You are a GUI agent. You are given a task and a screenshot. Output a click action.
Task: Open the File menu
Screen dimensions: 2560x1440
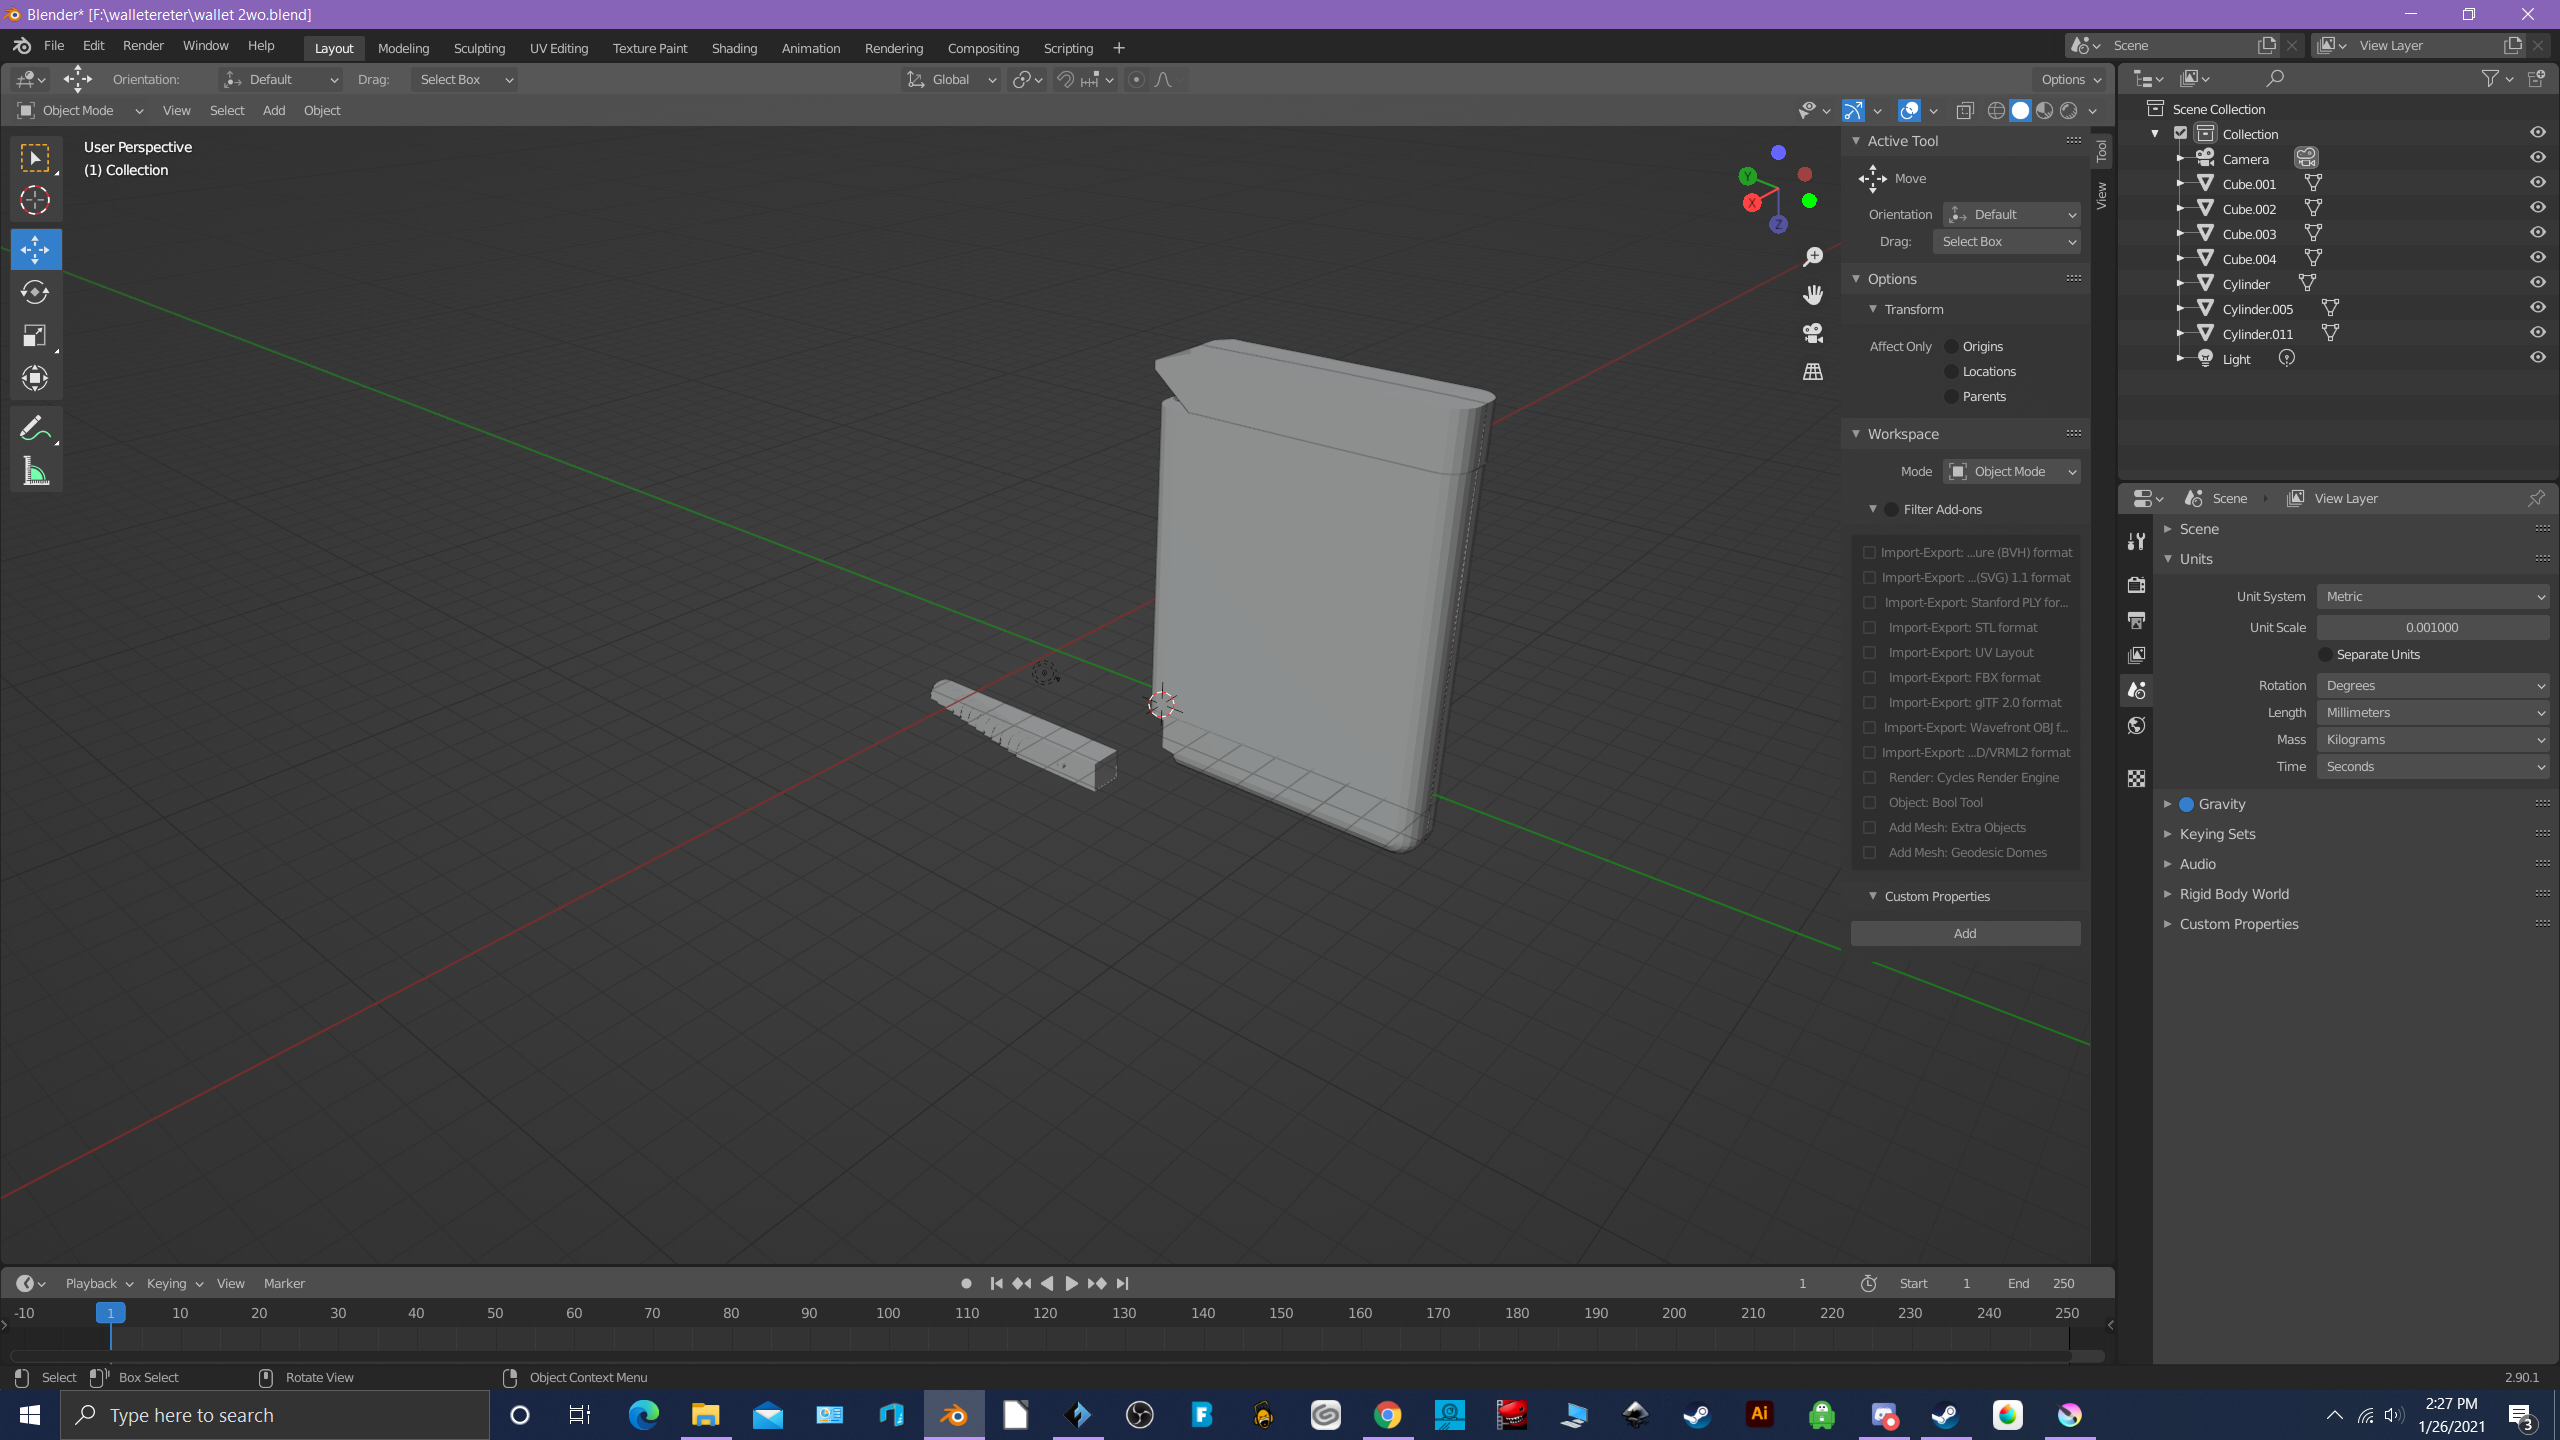point(54,46)
